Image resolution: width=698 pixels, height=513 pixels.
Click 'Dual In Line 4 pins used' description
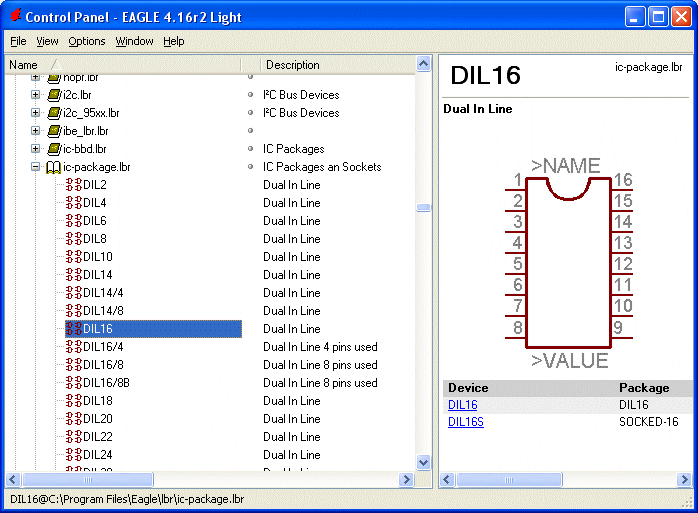pyautogui.click(x=320, y=346)
